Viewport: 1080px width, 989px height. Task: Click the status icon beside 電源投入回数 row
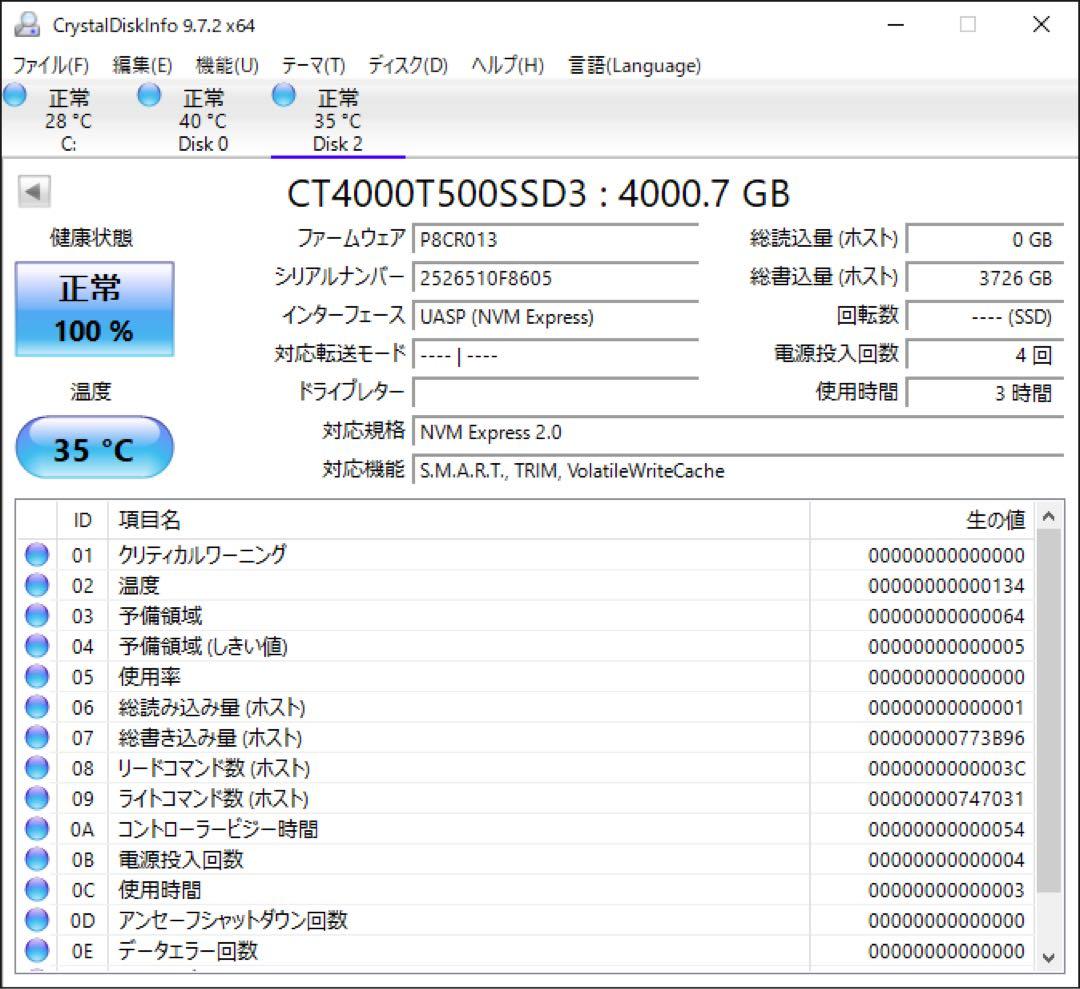[36, 859]
